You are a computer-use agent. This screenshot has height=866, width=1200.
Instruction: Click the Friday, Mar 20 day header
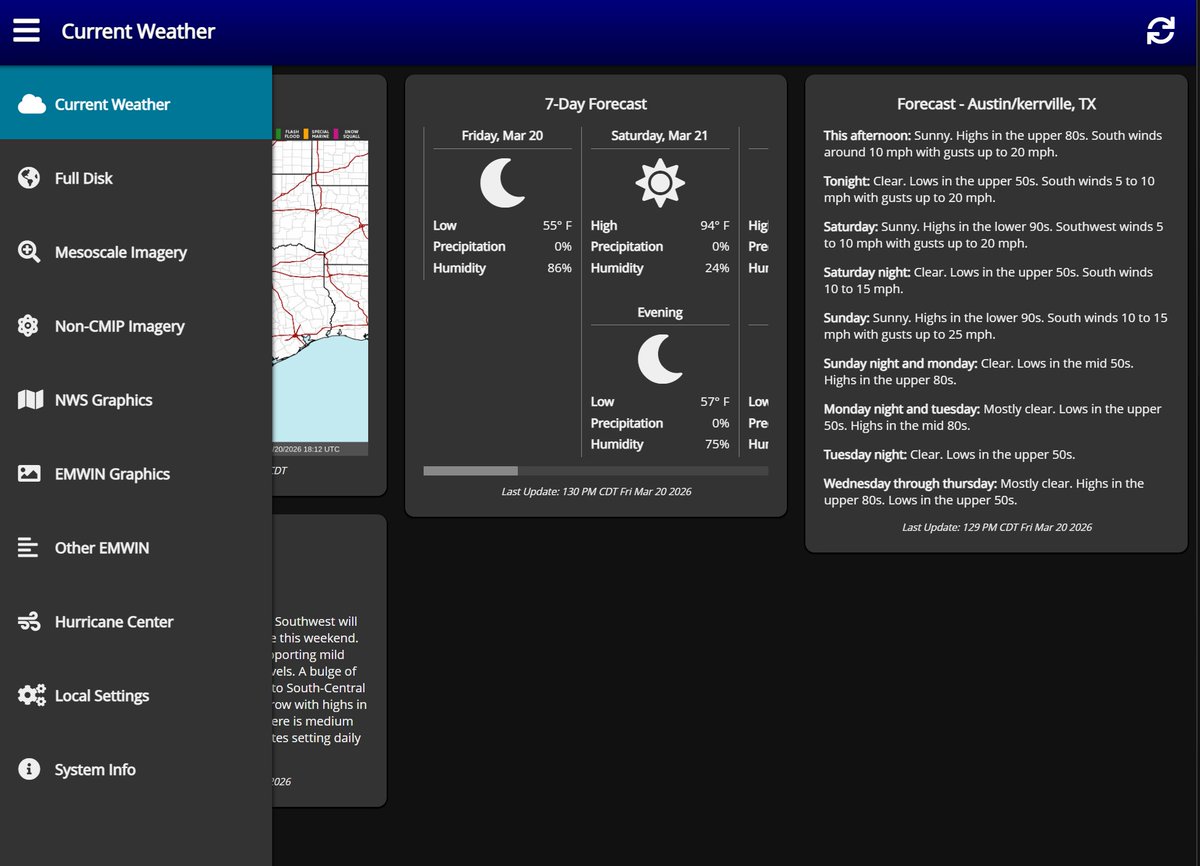click(502, 135)
